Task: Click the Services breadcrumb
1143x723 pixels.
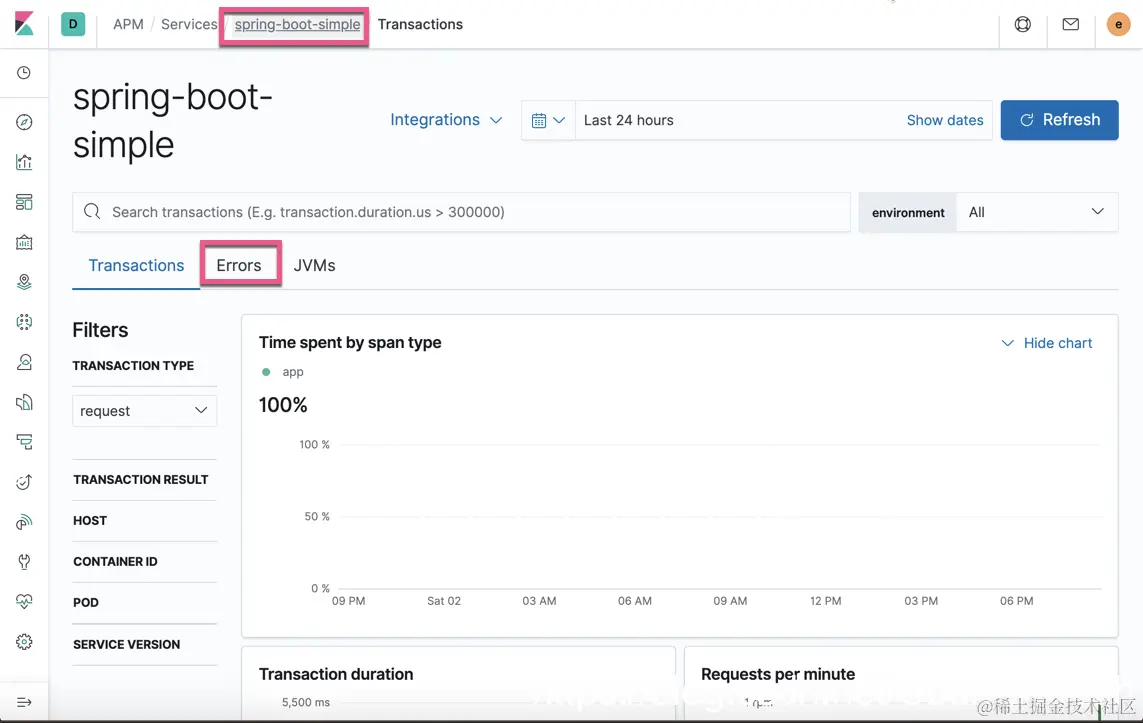Action: (x=189, y=24)
